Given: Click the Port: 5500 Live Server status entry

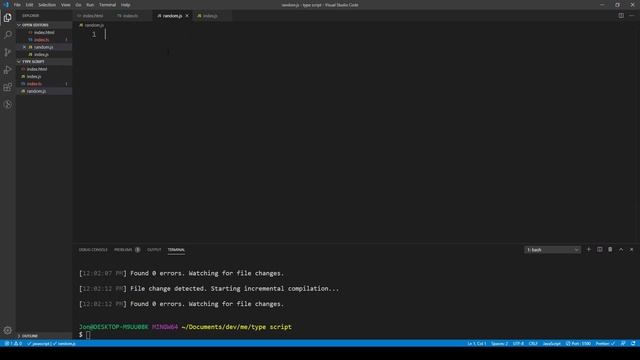Looking at the screenshot, I should tap(578, 344).
